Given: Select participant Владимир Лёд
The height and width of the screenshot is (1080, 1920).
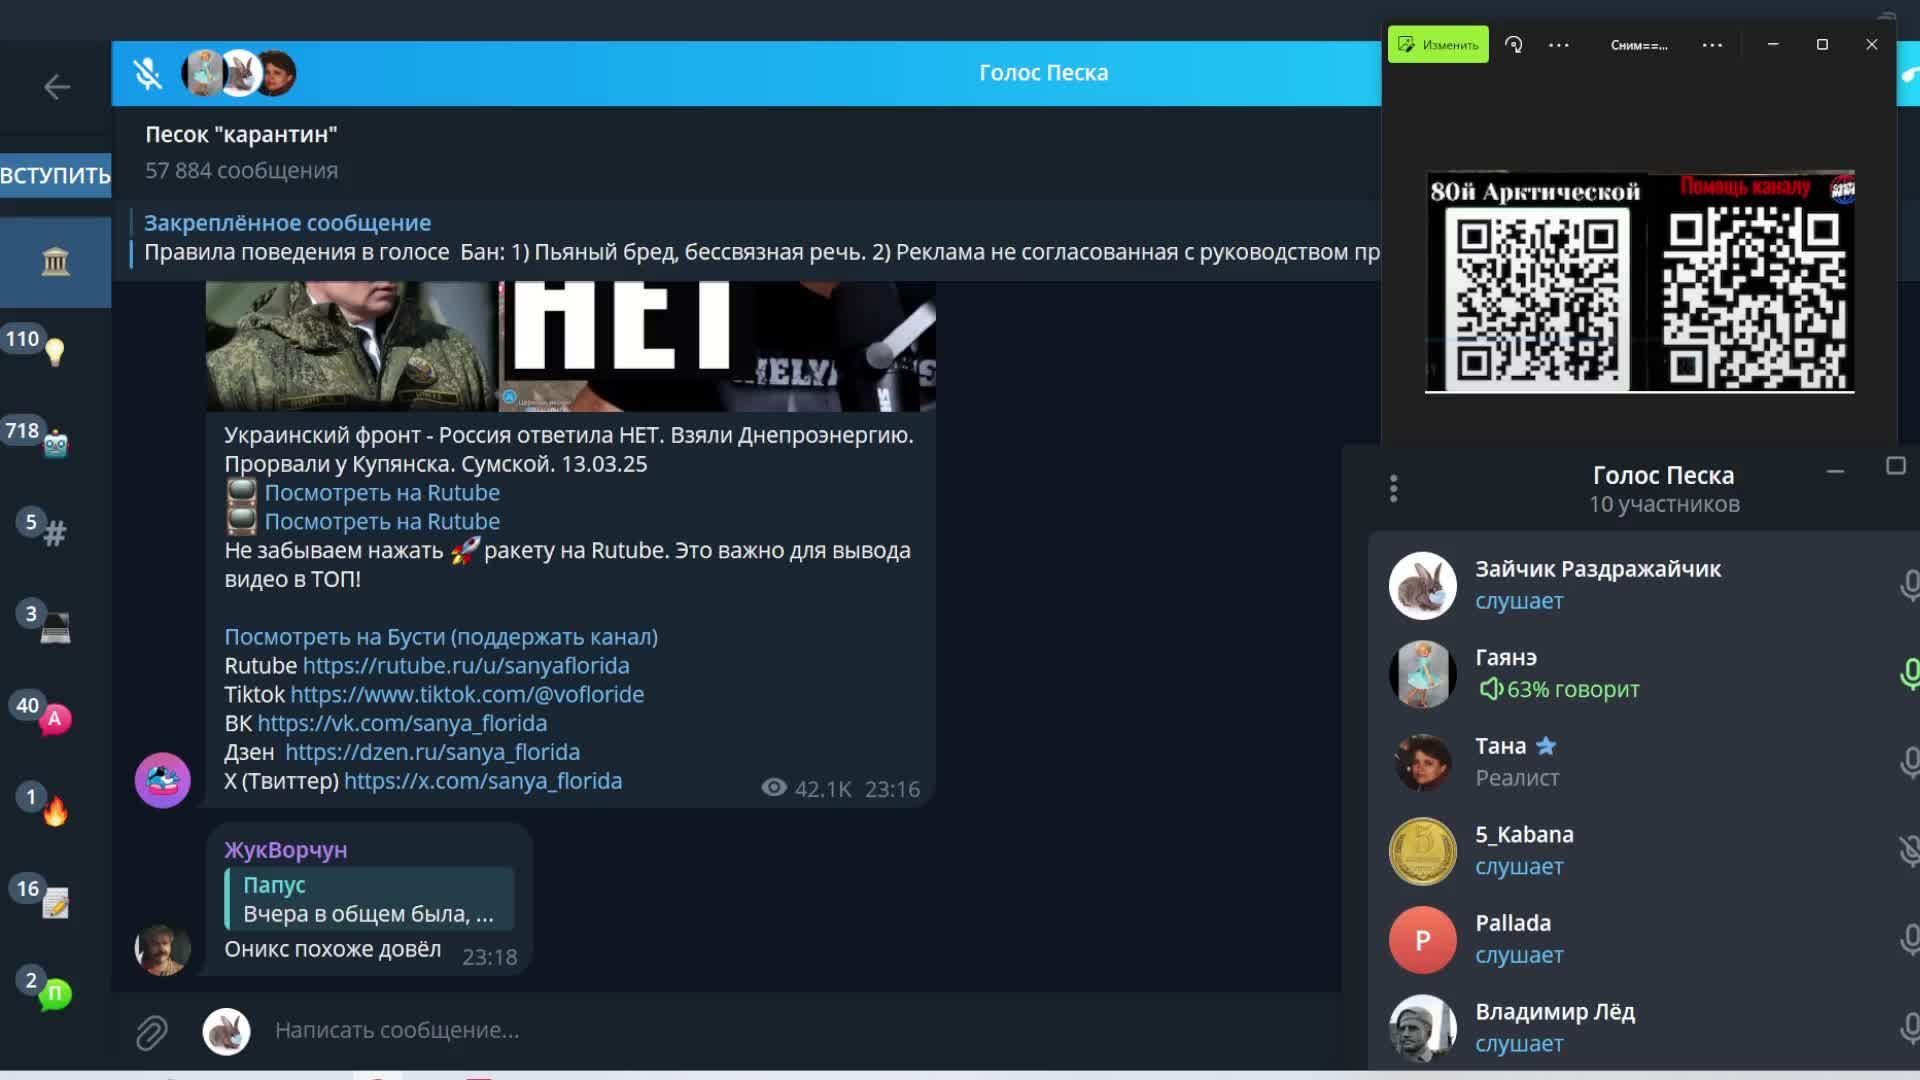Looking at the screenshot, I should coord(1644,1027).
